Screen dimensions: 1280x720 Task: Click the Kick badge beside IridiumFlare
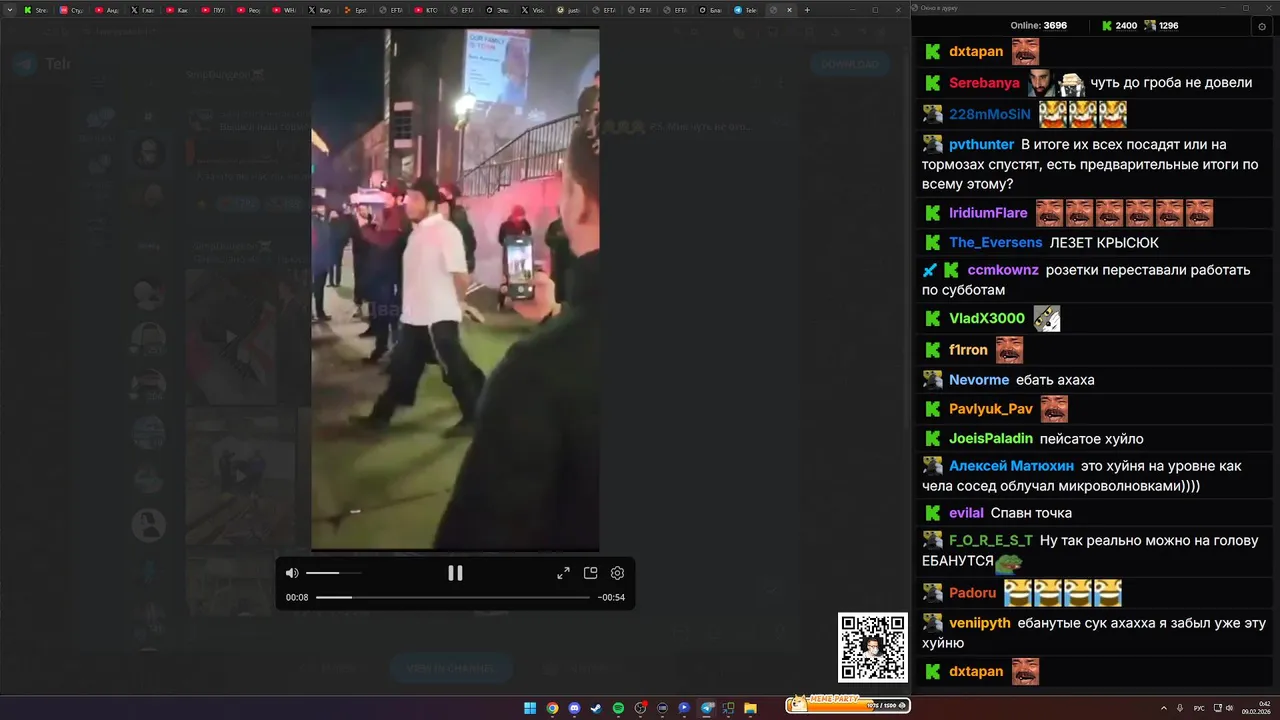coord(932,212)
